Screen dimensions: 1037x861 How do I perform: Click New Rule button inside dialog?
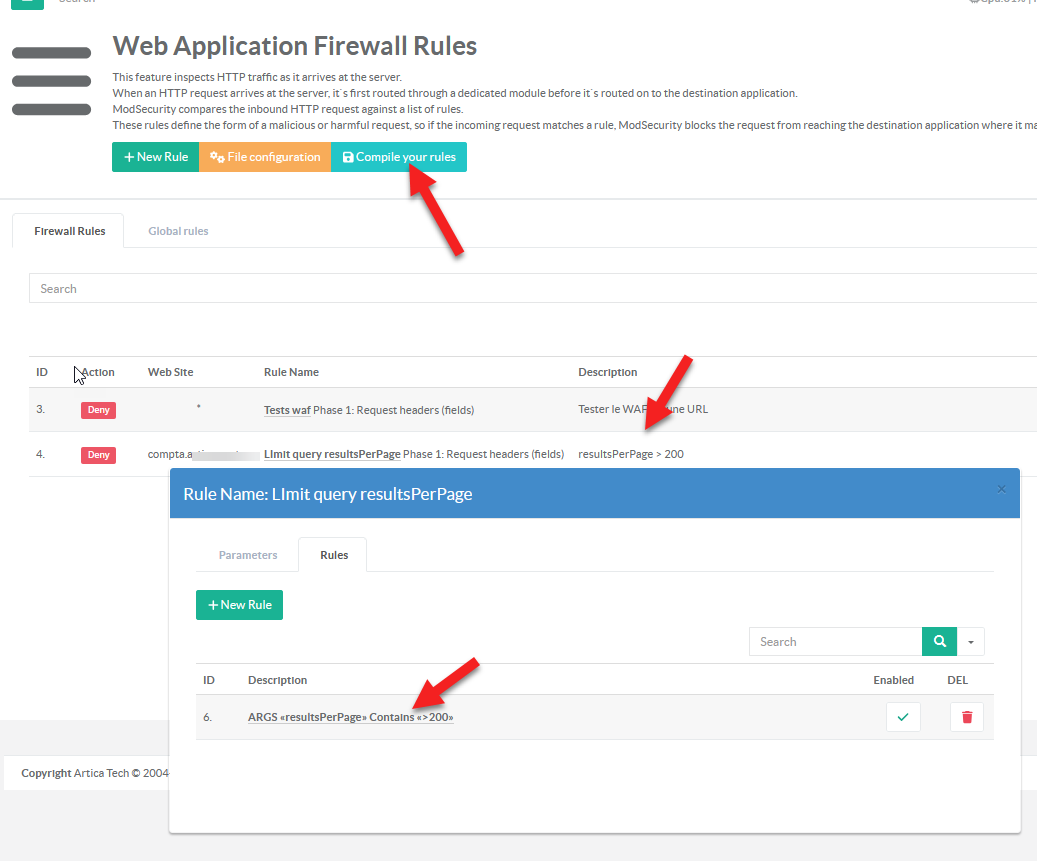pyautogui.click(x=239, y=605)
